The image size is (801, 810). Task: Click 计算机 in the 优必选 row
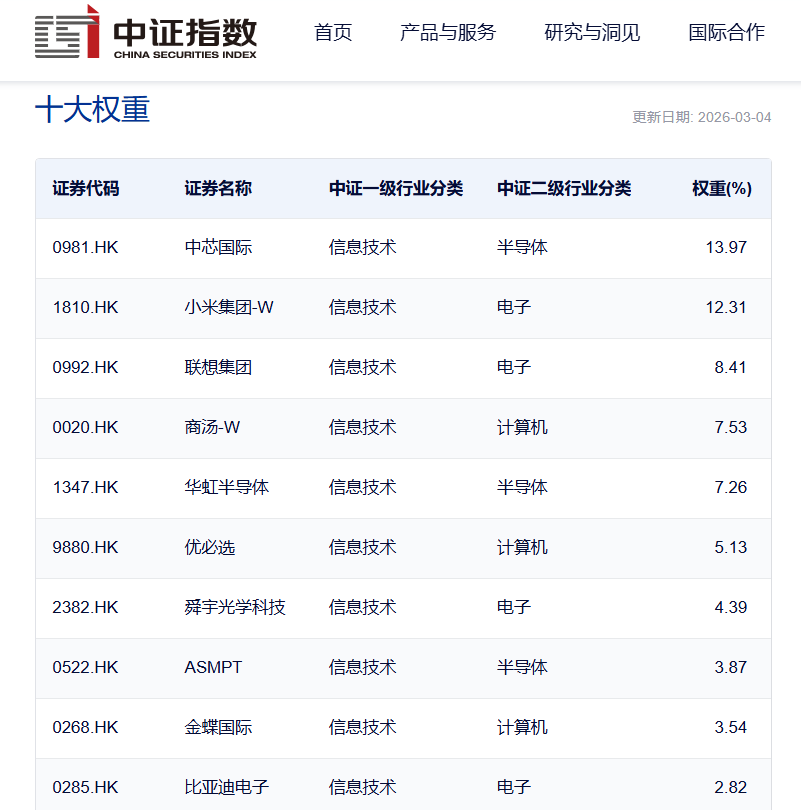click(x=522, y=547)
